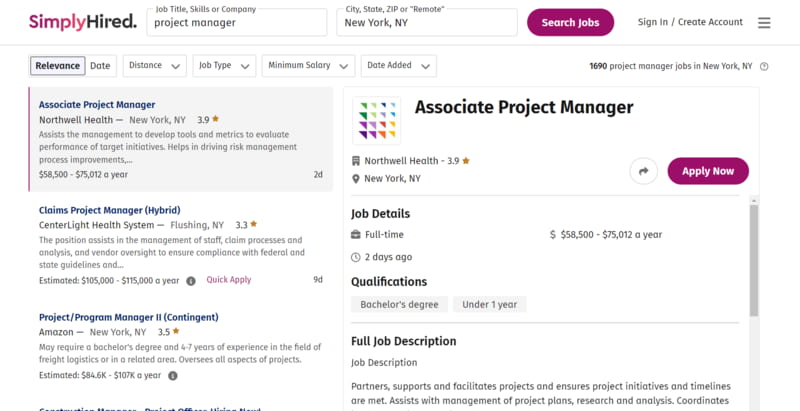Open the hamburger menu icon

pyautogui.click(x=764, y=23)
